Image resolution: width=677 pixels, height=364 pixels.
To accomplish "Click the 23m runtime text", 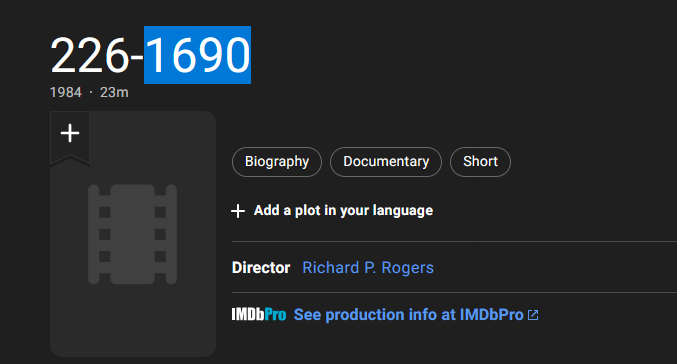I will 114,92.
